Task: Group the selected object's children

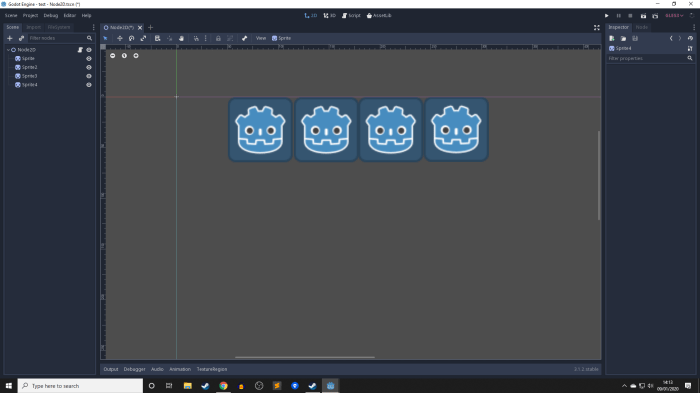Action: click(x=230, y=38)
